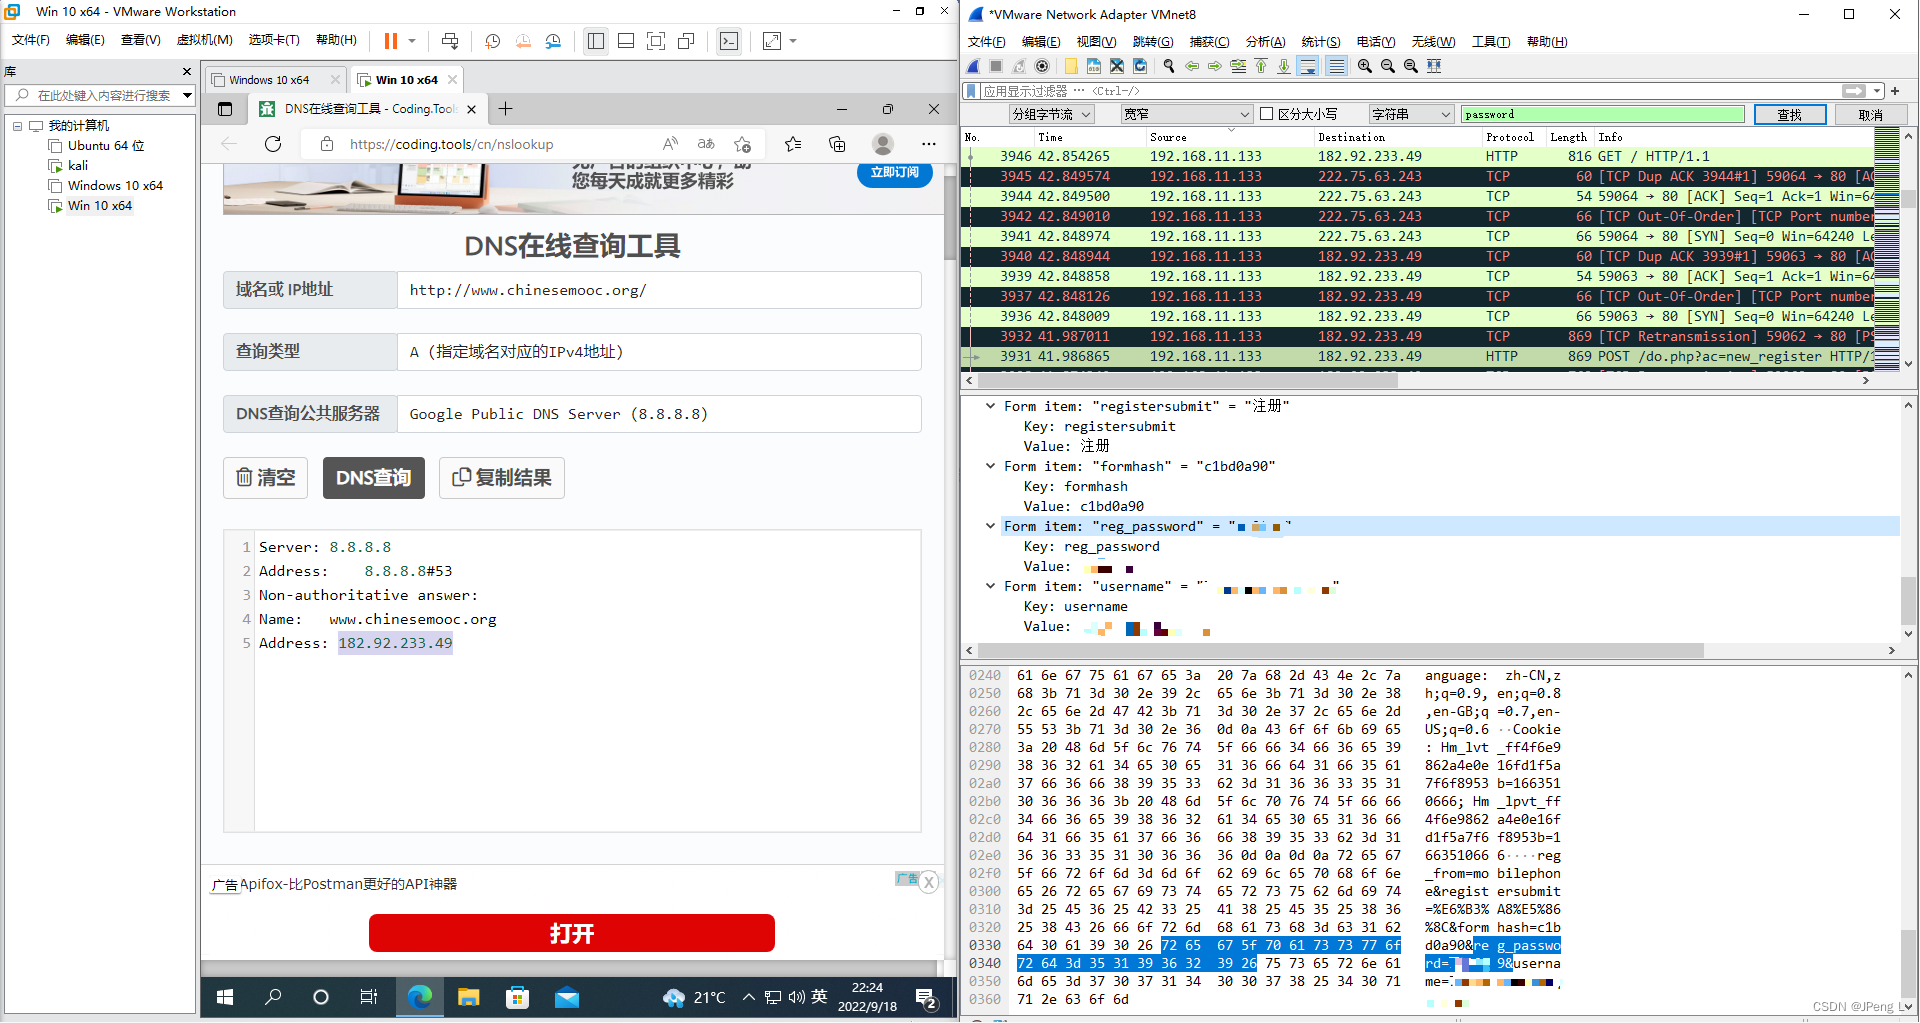
Task: Close the capture file with X icon
Action: (x=1117, y=66)
